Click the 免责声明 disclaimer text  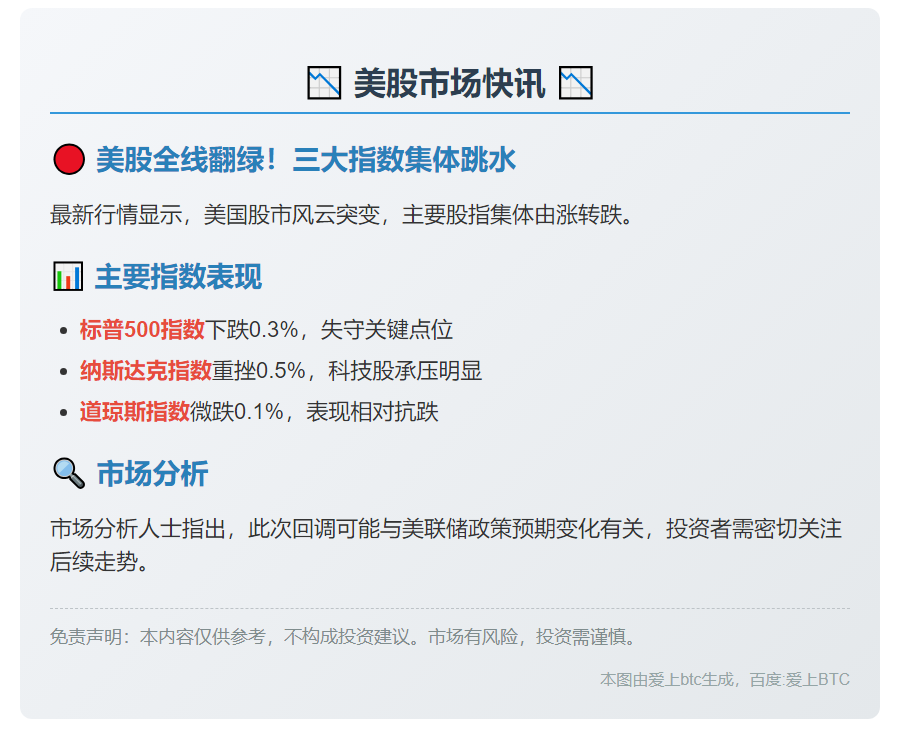click(343, 637)
